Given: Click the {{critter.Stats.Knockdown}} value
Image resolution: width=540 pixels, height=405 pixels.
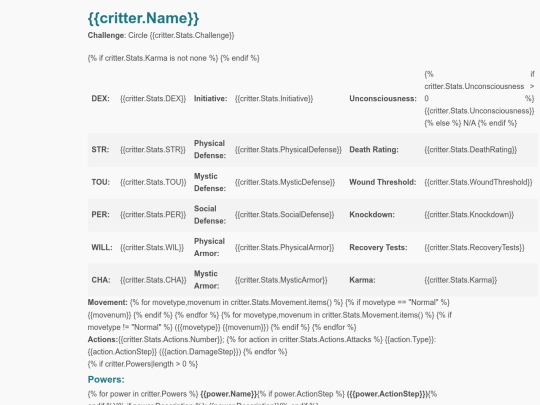Looking at the screenshot, I should coord(469,215).
